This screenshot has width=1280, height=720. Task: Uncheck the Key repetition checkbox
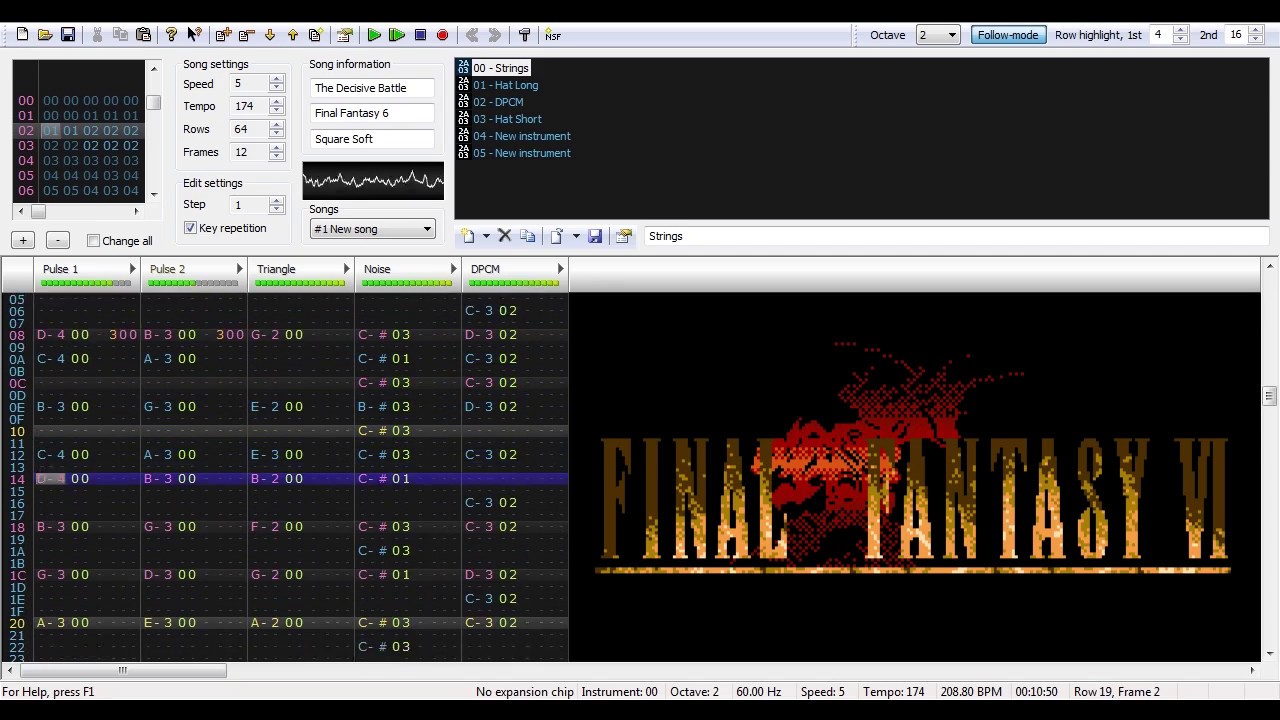pos(191,228)
